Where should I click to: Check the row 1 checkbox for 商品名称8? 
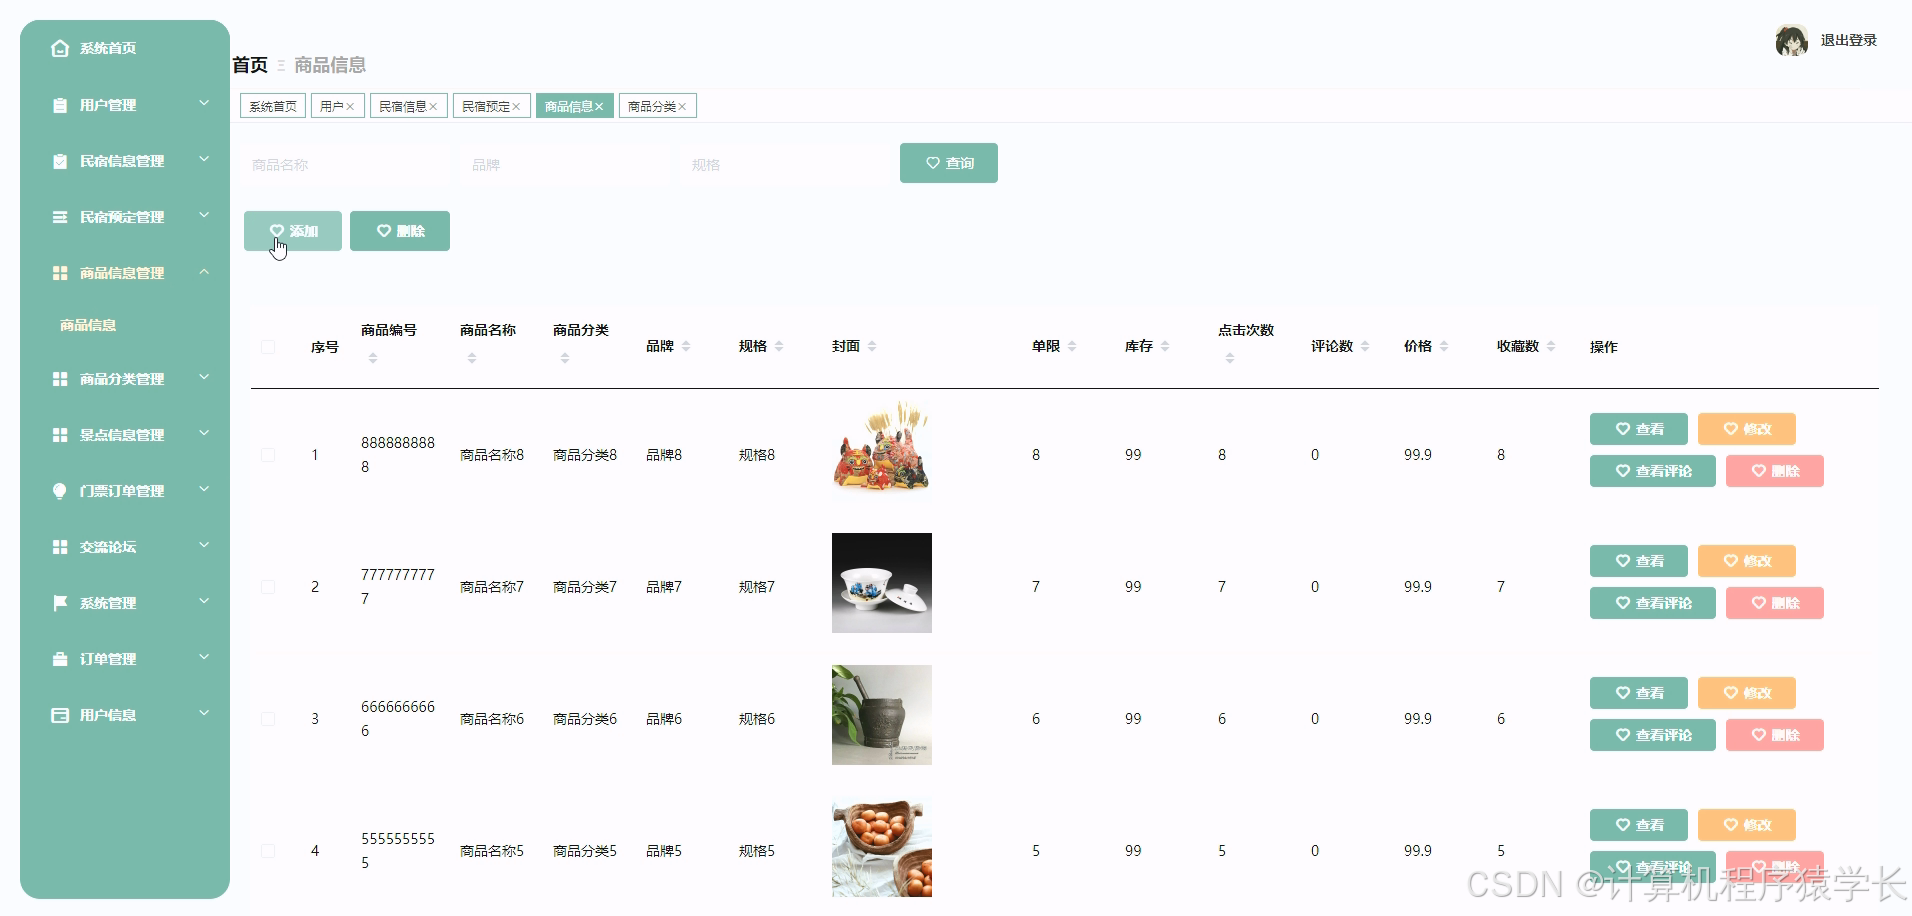[x=268, y=455]
